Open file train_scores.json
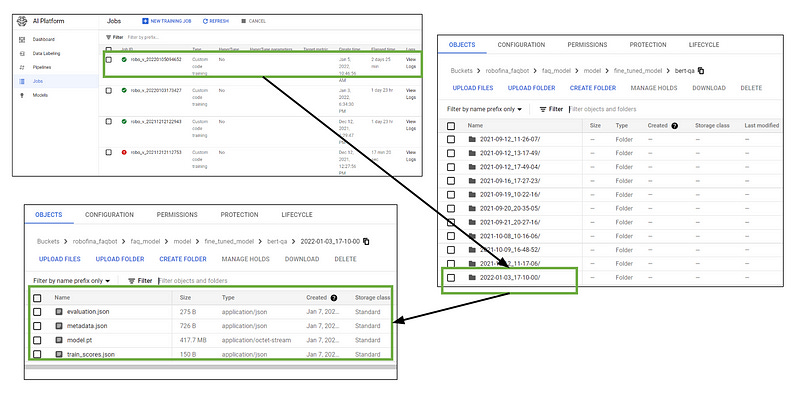Viewport: 800px width, 393px height. (x=91, y=354)
